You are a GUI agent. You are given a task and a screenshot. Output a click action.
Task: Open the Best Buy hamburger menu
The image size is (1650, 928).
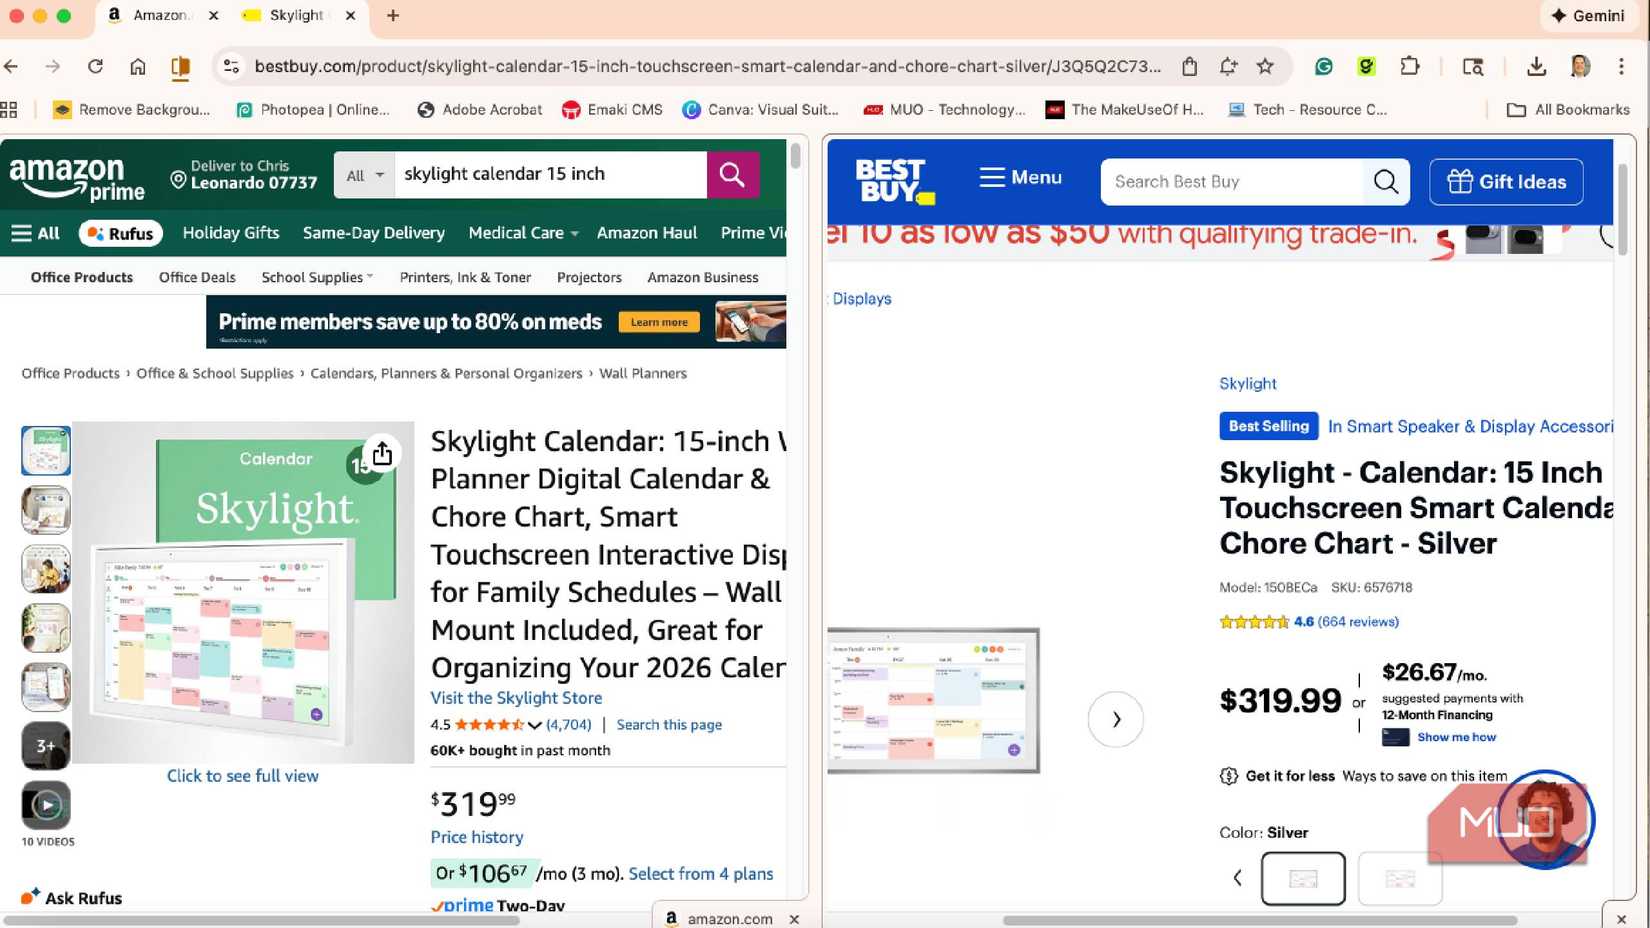pos(1021,177)
